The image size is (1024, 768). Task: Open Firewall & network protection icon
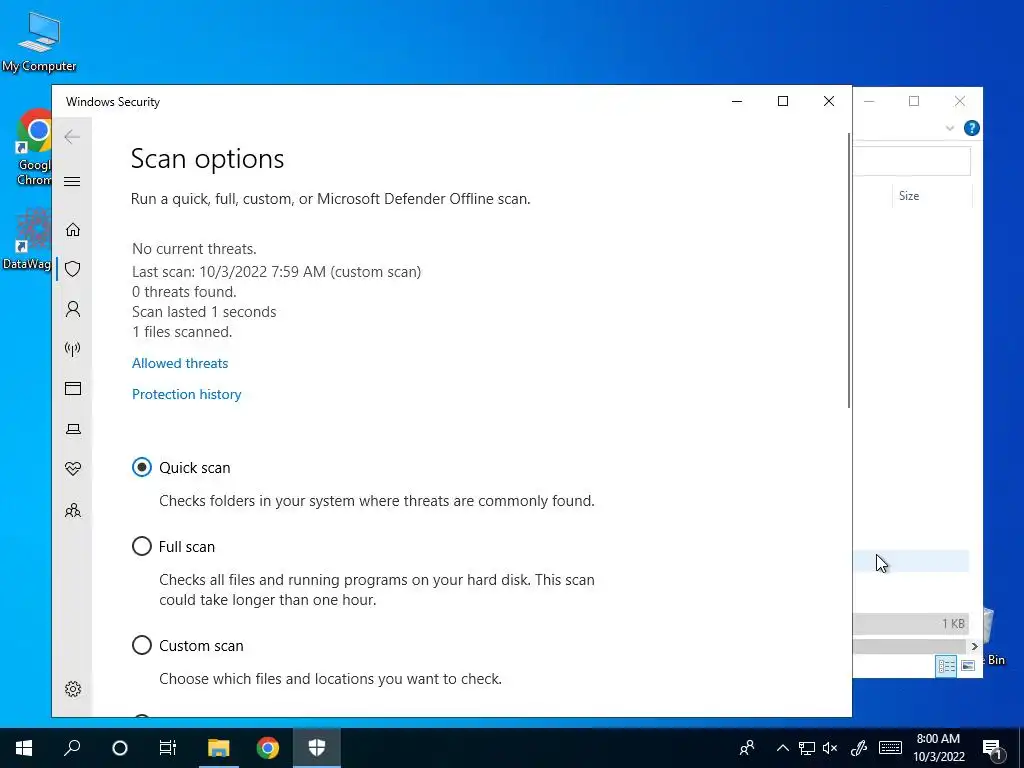point(72,349)
